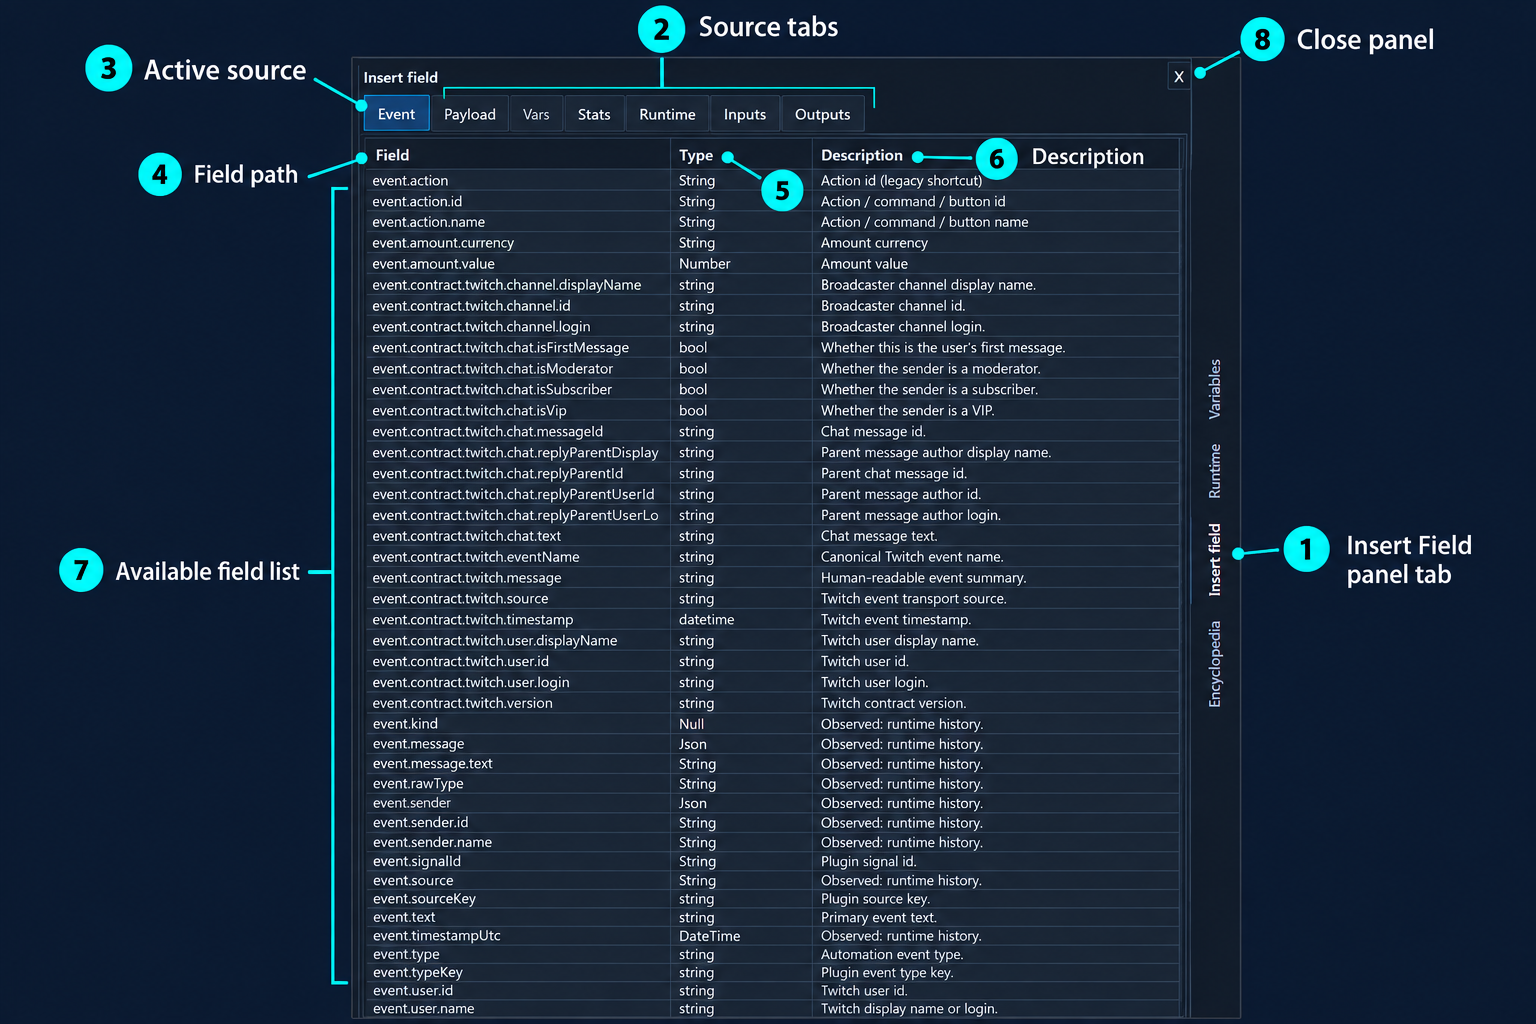Select event.contract.twitch.message field
Screen dimensions: 1536x1024
tap(772, 578)
